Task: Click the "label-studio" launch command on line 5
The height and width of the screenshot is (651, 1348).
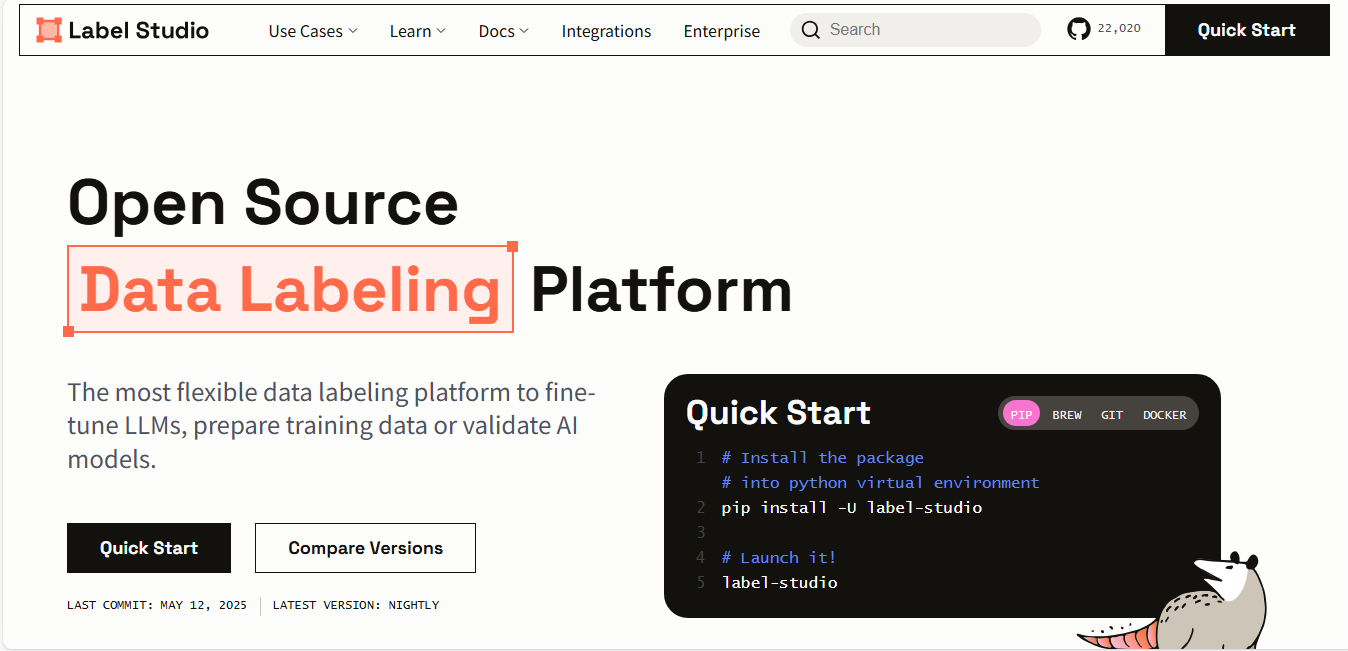Action: (x=779, y=583)
